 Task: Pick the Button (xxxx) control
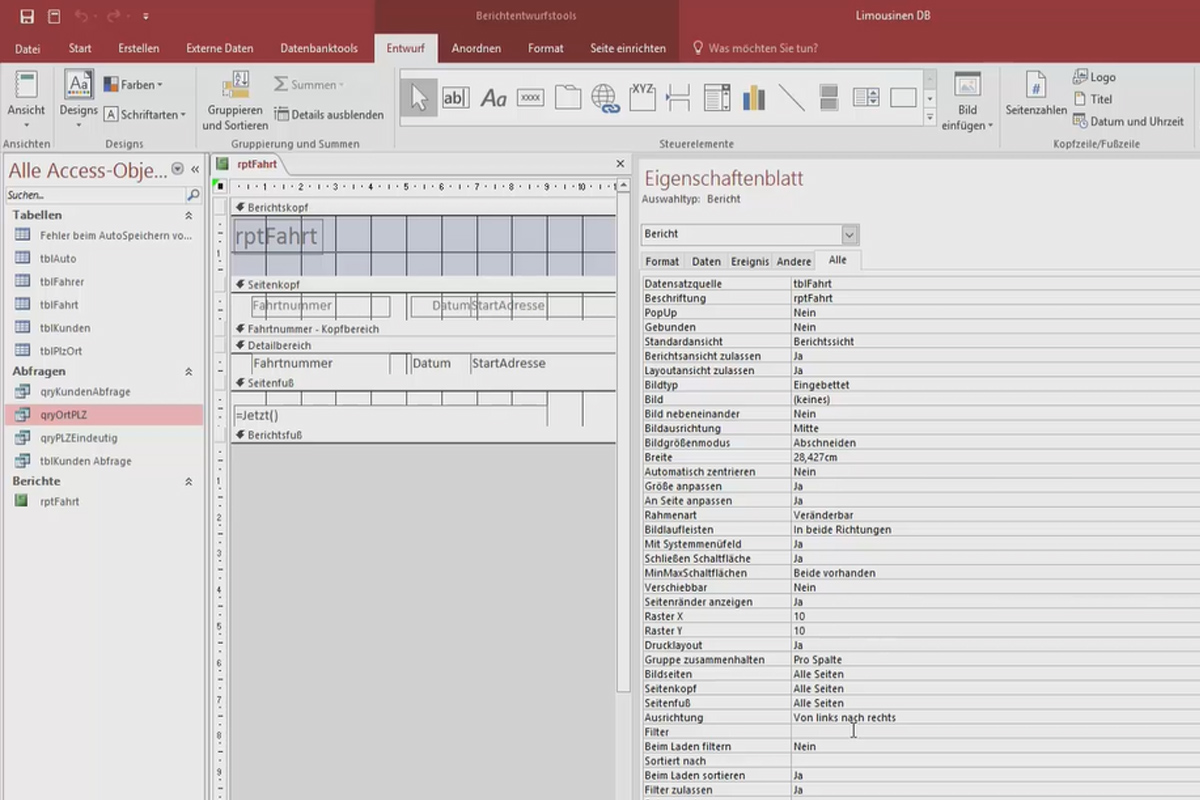click(531, 97)
